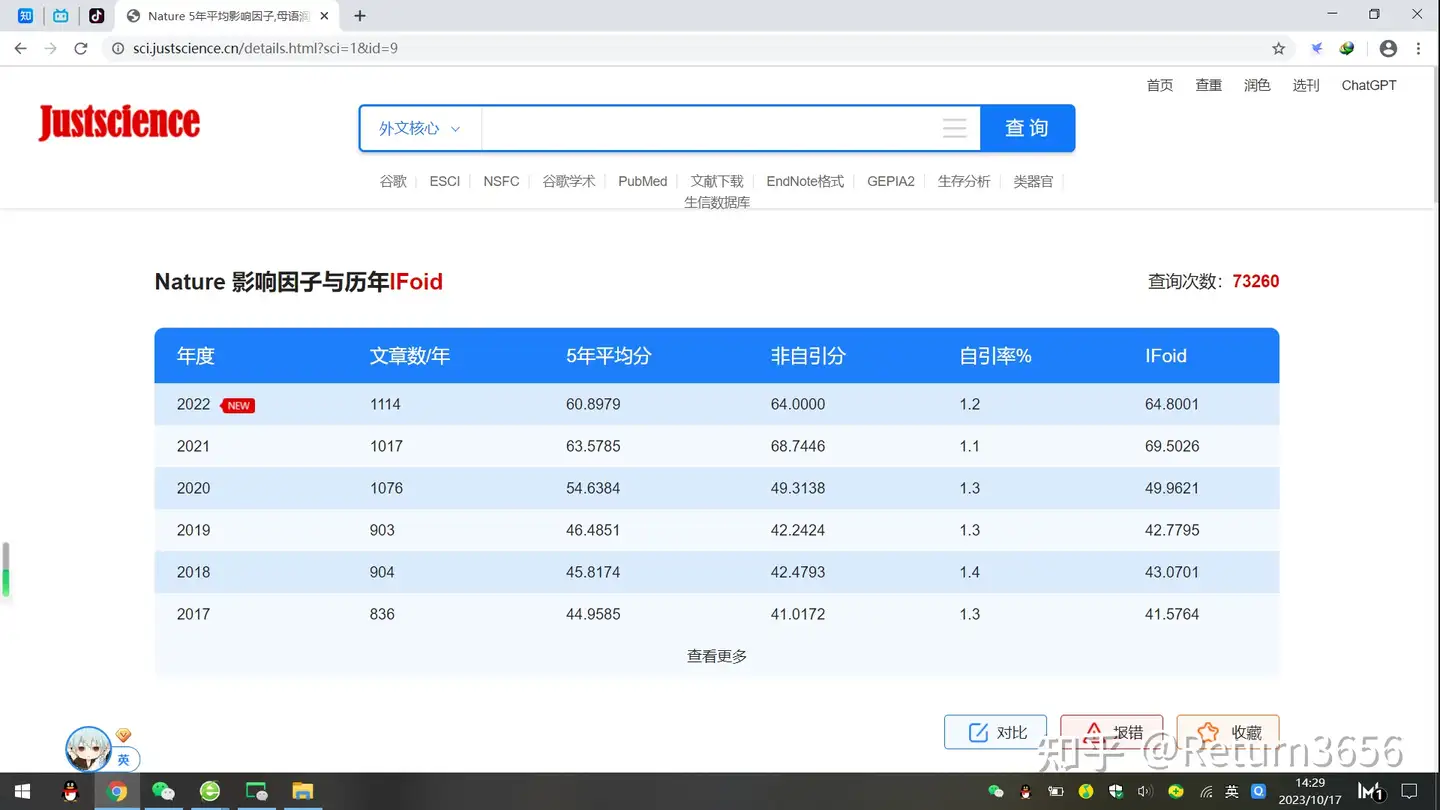Switch to the Zhihu pinned tab

(x=25, y=16)
